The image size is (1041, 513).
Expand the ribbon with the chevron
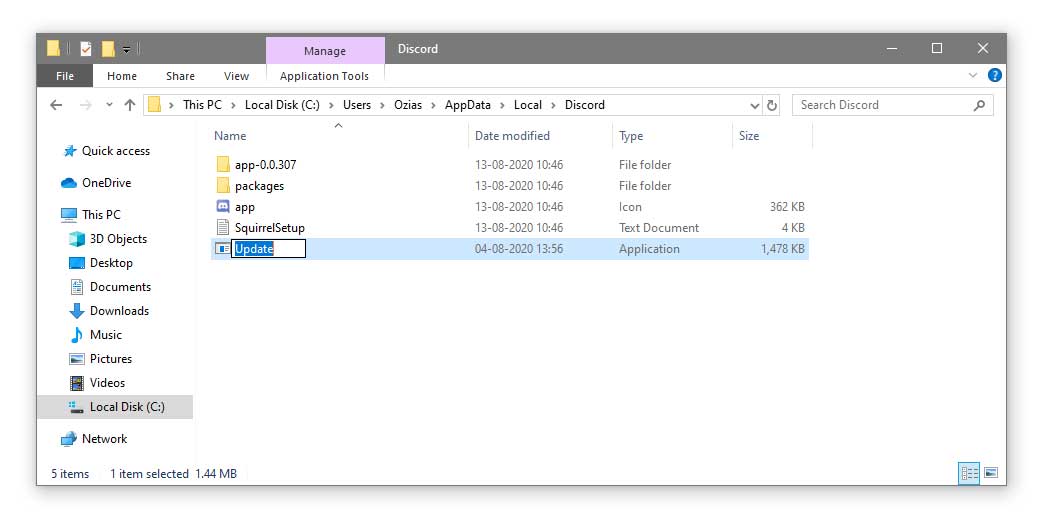point(973,76)
